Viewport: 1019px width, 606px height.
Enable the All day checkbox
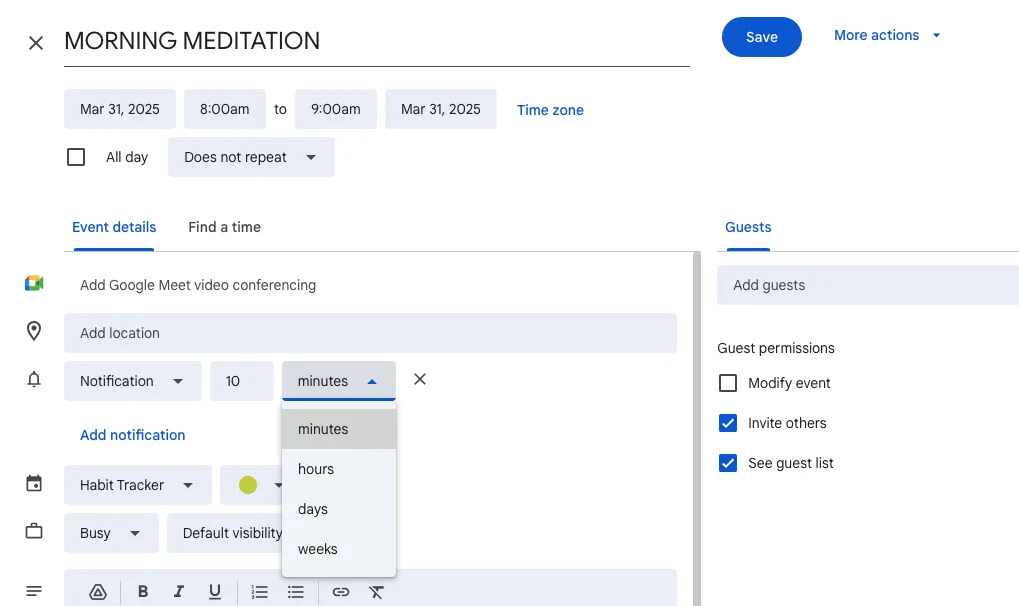(x=76, y=157)
